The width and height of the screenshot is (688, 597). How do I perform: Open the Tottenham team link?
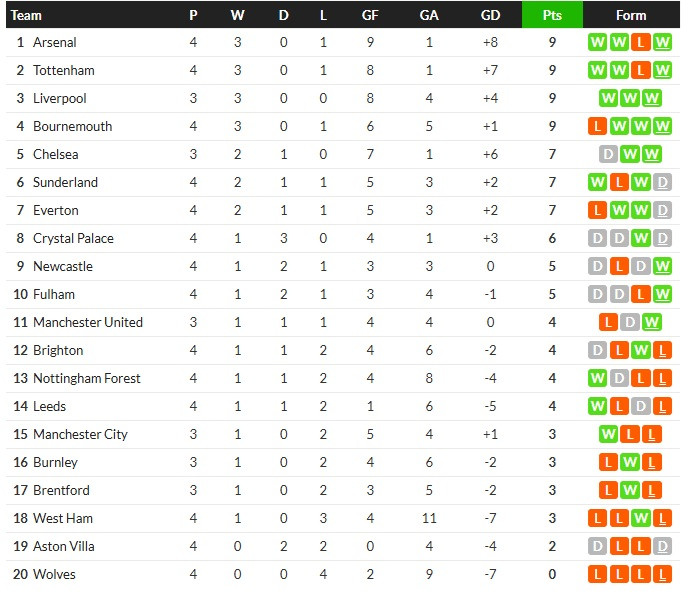[x=64, y=70]
